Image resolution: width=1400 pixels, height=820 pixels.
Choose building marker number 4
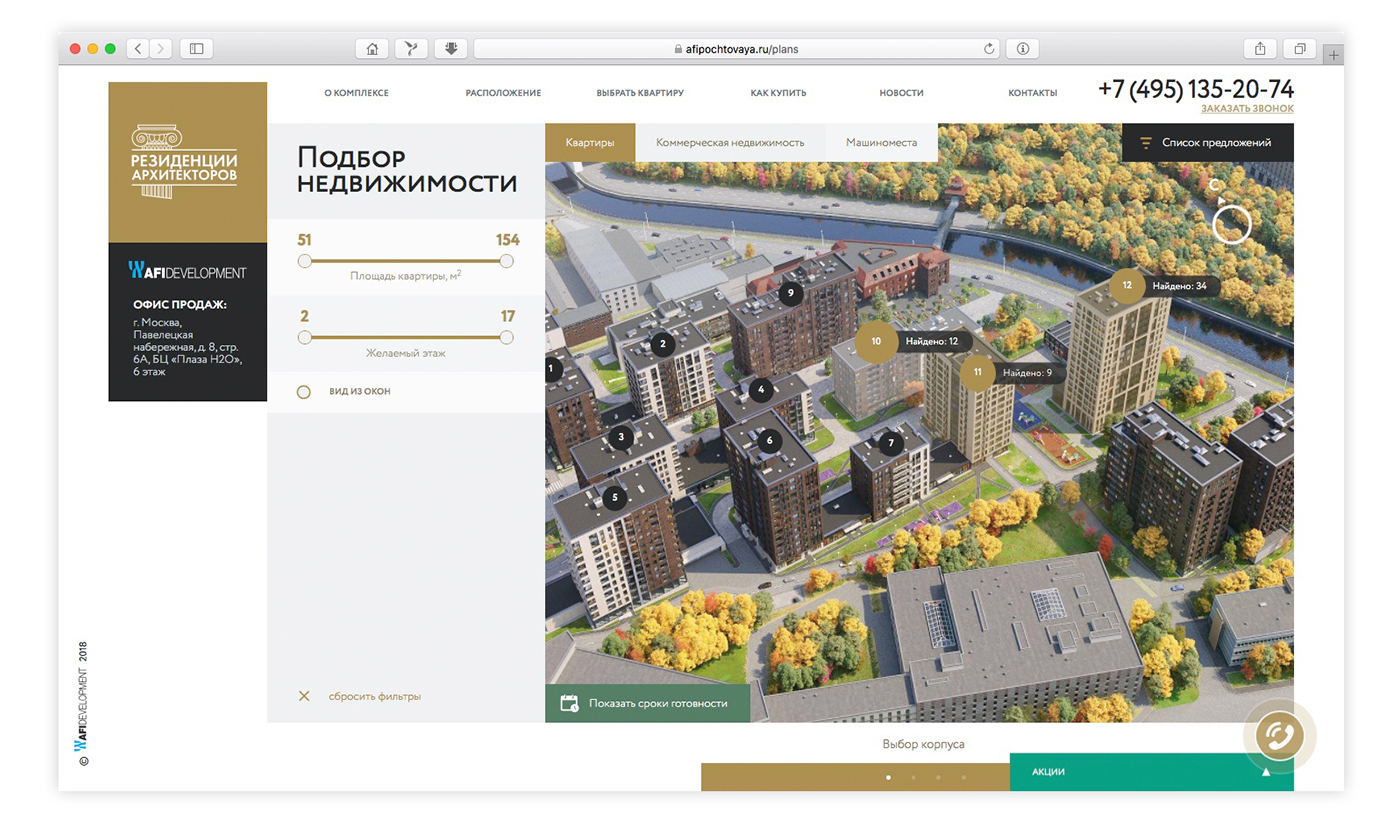coord(761,390)
